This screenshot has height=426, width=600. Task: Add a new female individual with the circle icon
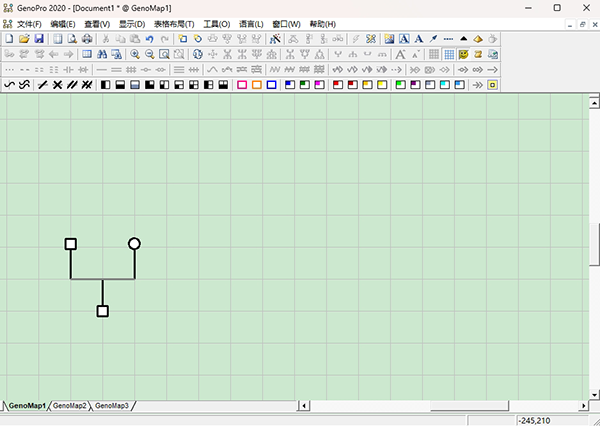[197, 39]
